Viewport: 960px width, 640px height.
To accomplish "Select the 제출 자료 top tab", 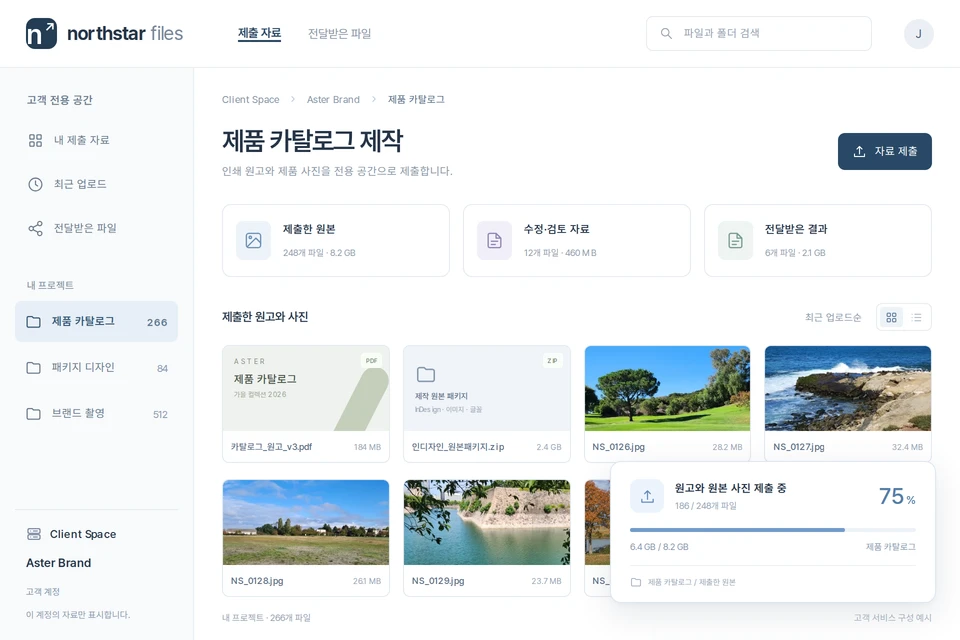I will pos(260,33).
